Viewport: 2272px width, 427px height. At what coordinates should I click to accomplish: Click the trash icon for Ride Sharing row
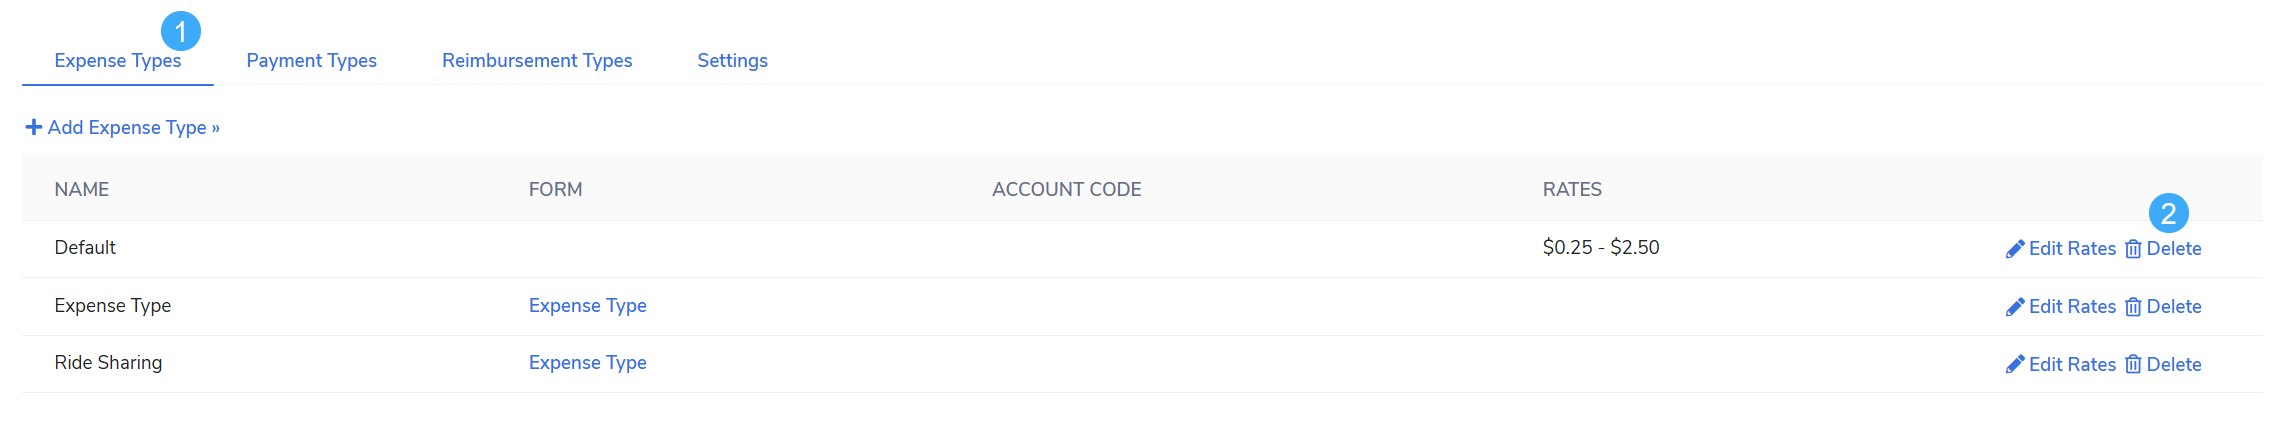point(2133,364)
